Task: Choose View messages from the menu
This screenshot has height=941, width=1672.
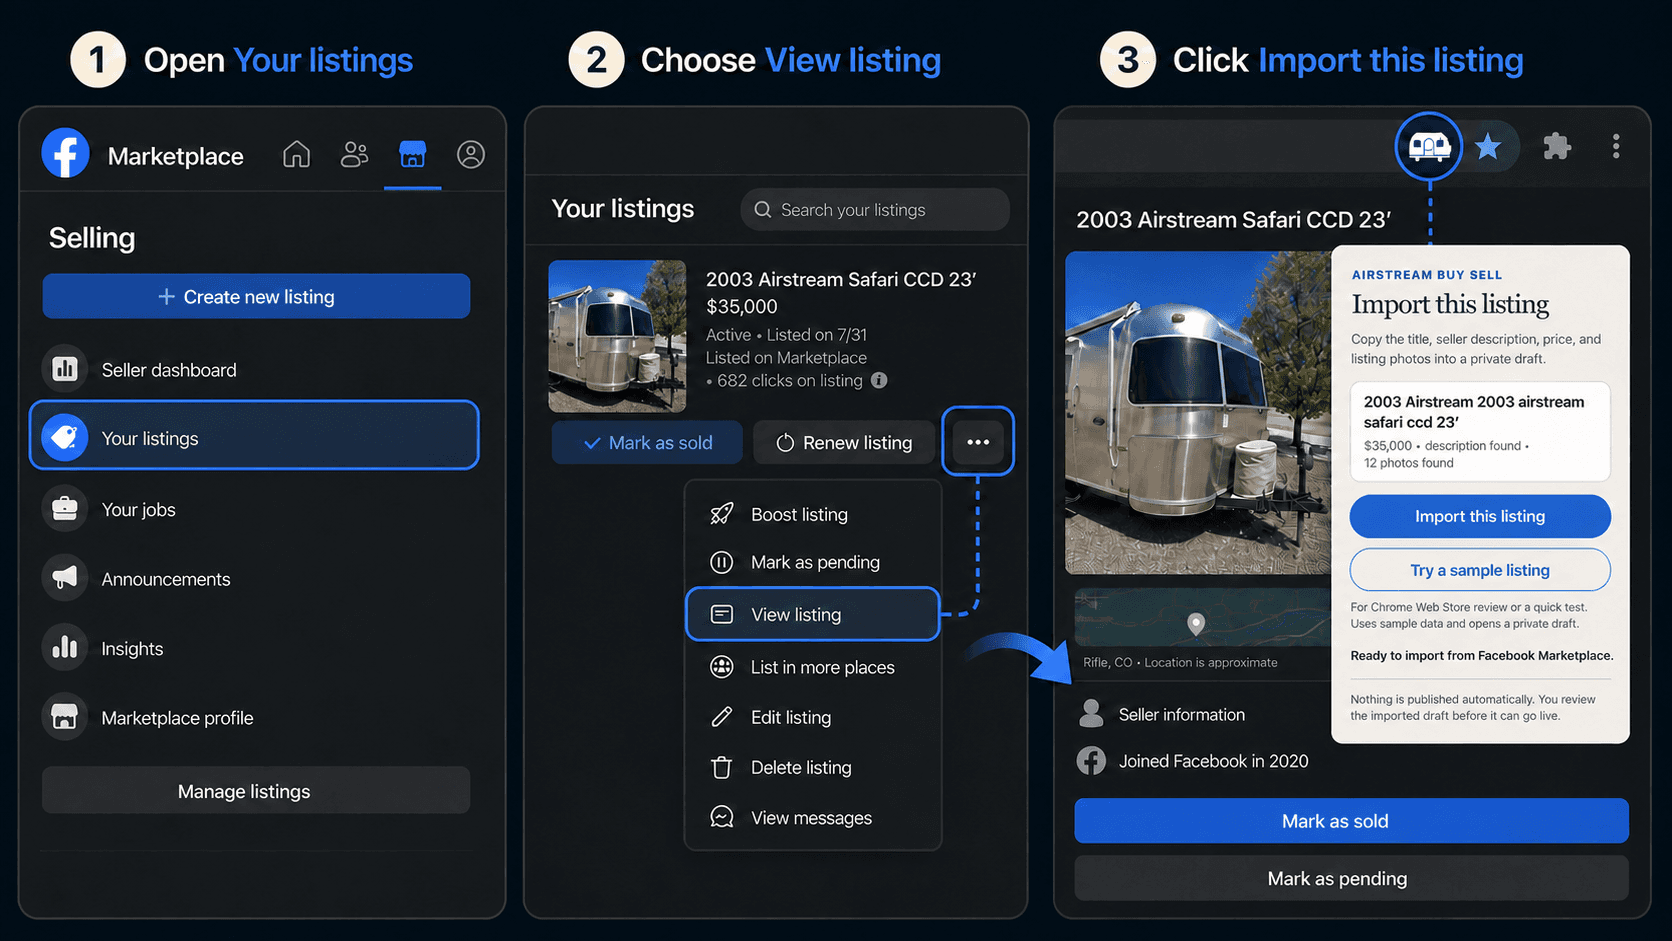Action: pyautogui.click(x=813, y=817)
